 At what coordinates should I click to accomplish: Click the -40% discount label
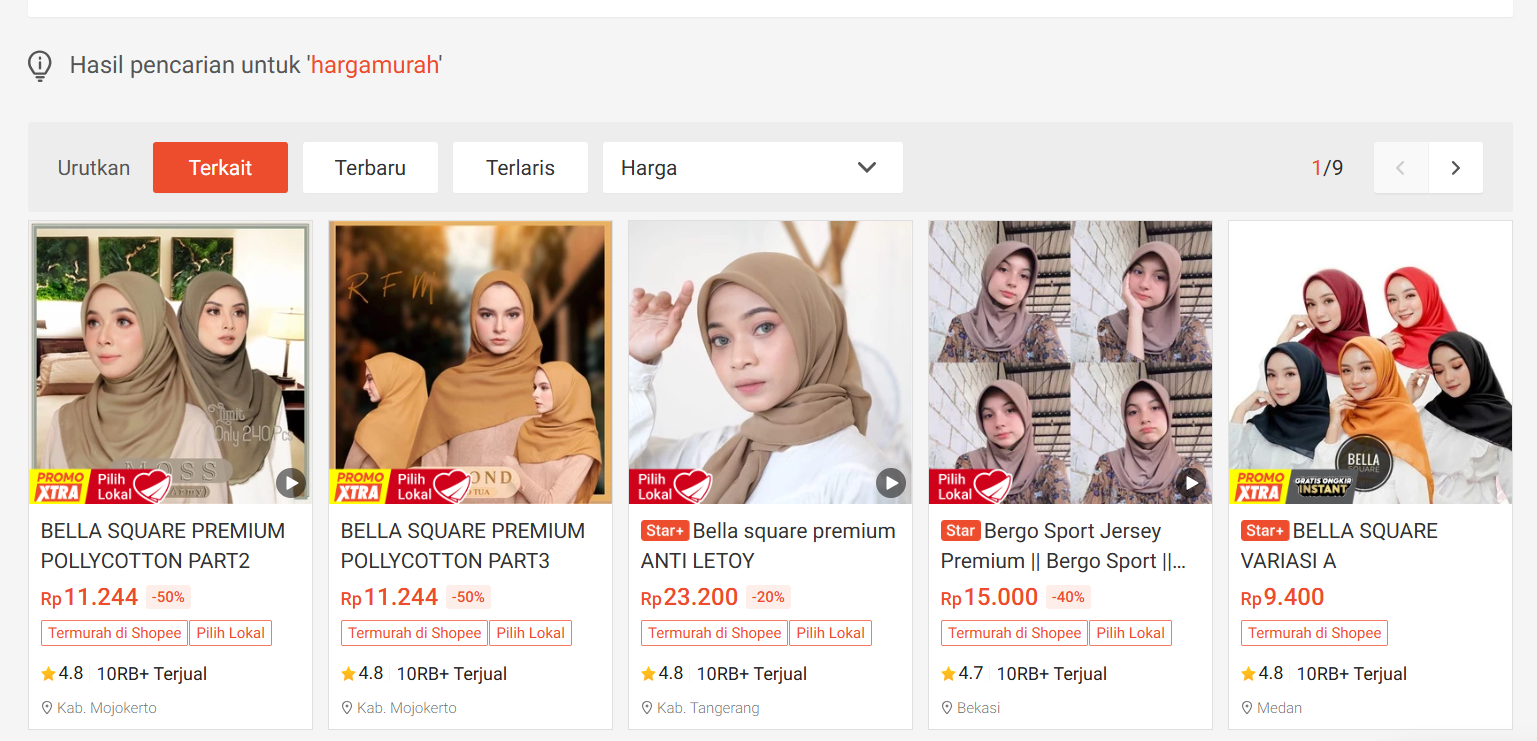[x=1069, y=597]
